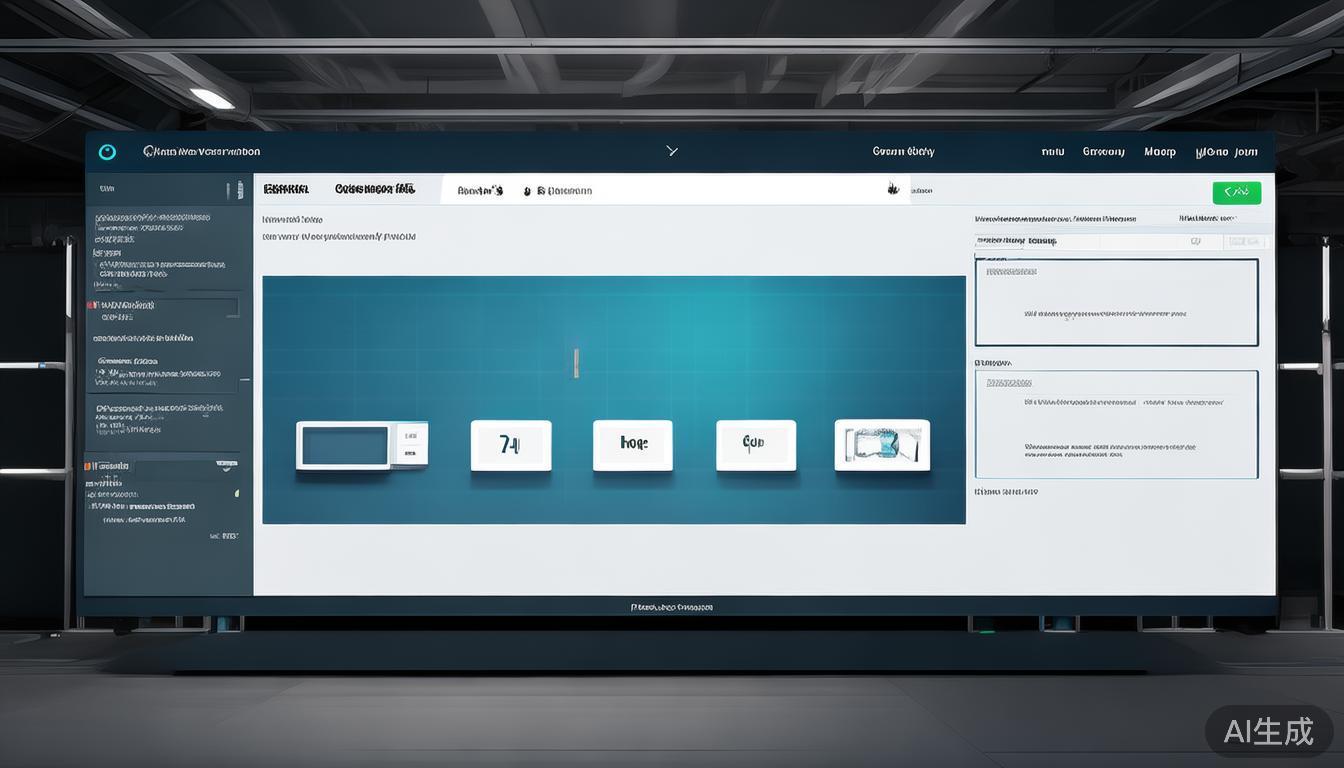Expand the top bar center chevron

point(672,151)
